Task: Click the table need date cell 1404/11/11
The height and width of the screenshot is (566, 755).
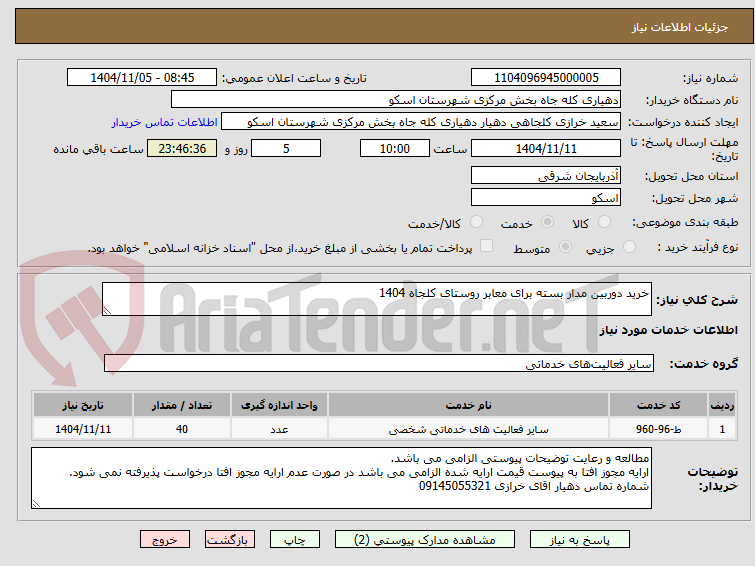Action: click(x=83, y=429)
